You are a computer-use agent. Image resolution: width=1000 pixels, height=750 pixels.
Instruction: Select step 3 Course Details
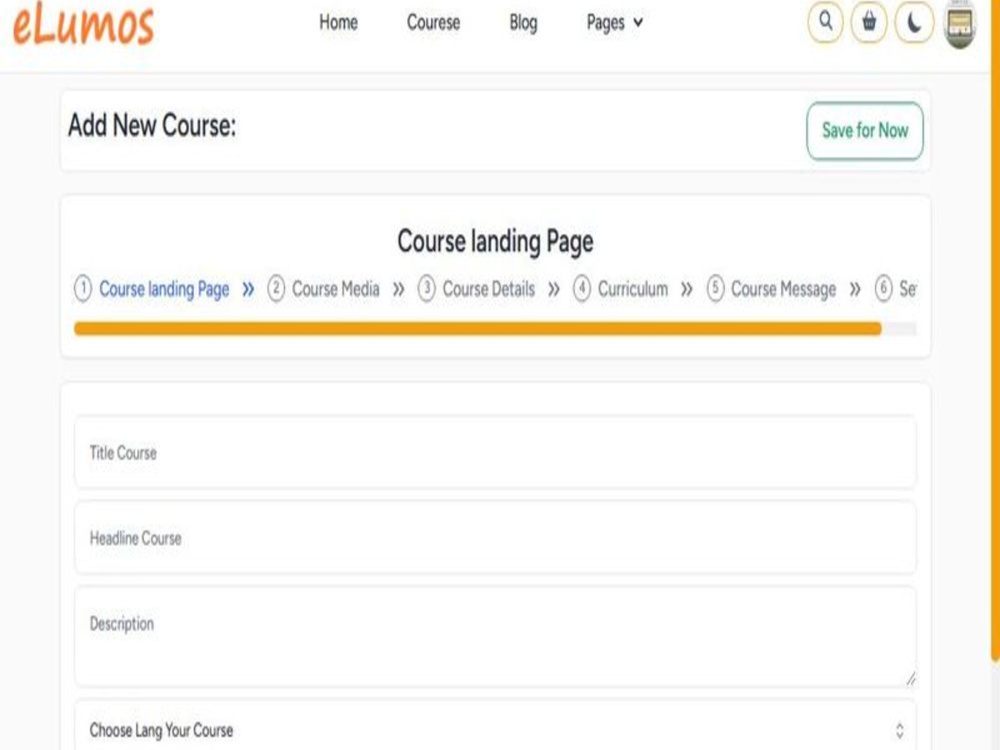click(x=476, y=289)
